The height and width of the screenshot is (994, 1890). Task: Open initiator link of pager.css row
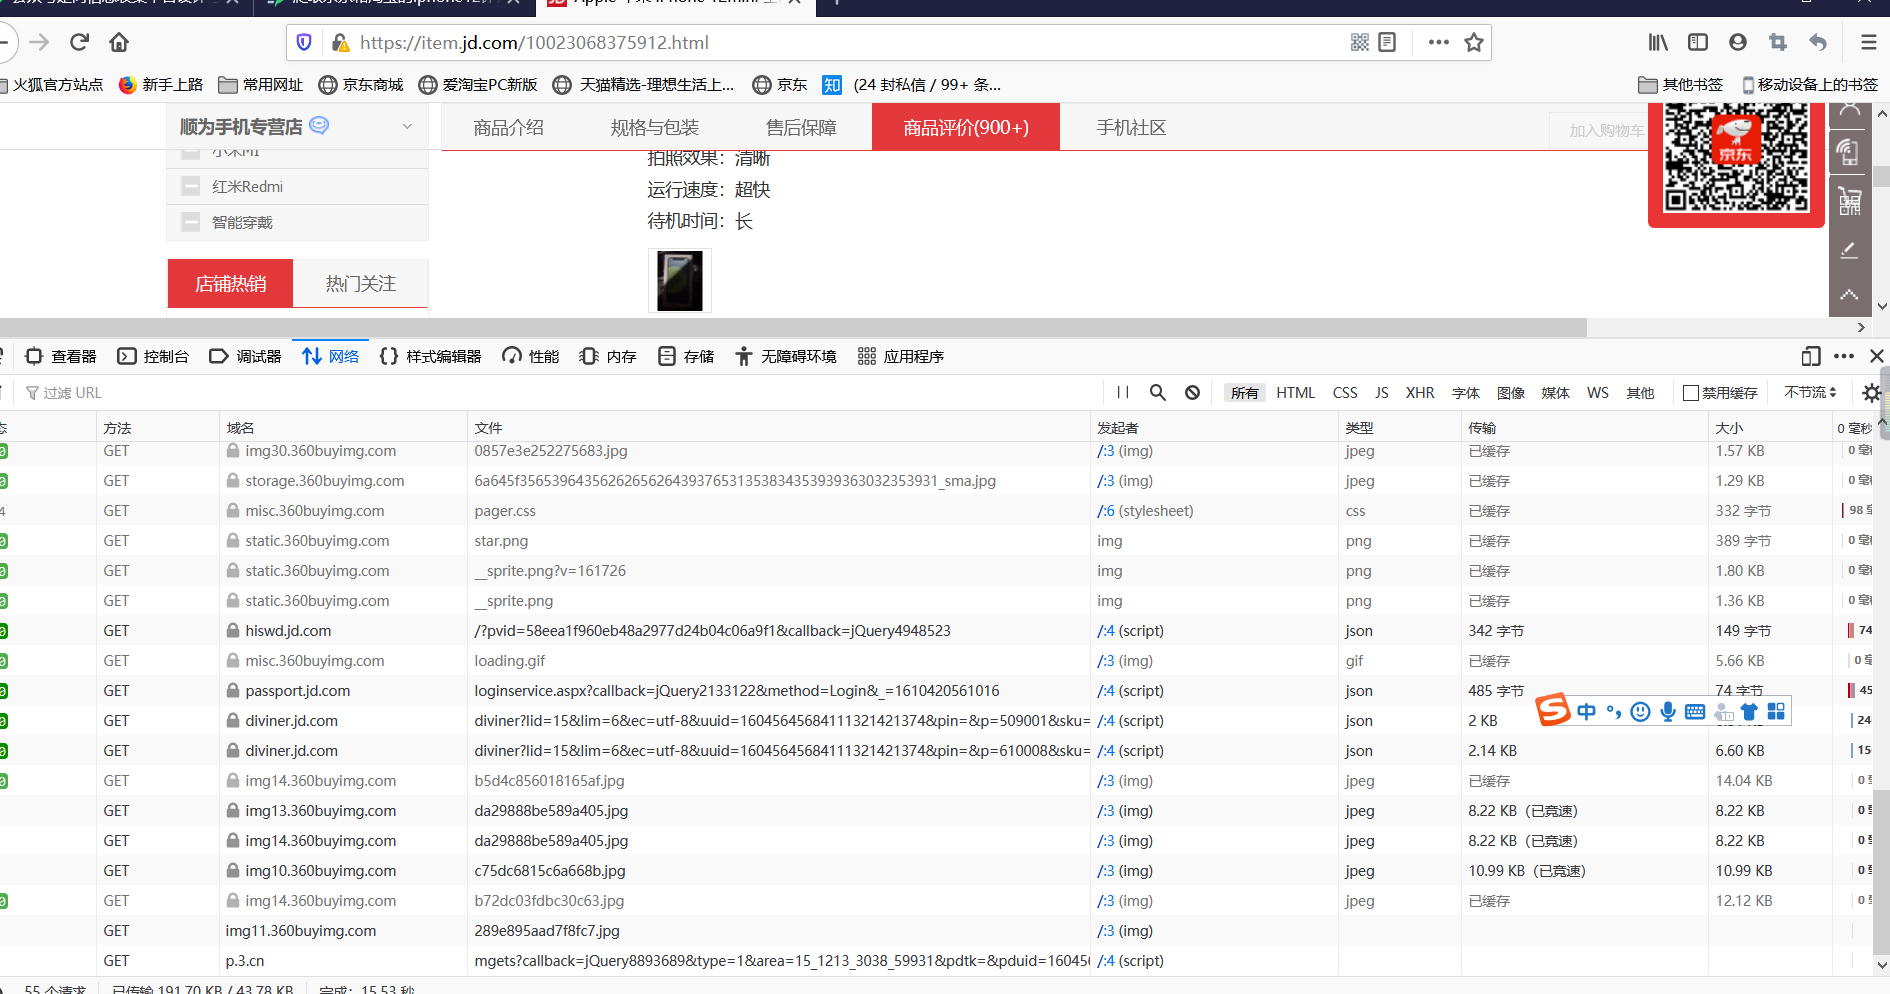[x=1106, y=511]
